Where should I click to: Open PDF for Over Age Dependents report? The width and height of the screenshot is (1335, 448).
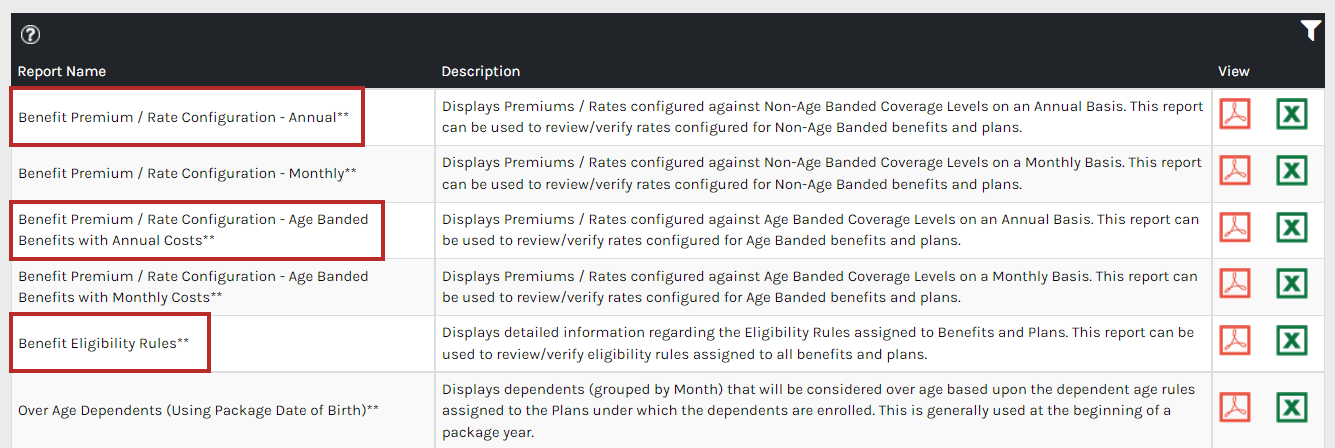[1235, 407]
